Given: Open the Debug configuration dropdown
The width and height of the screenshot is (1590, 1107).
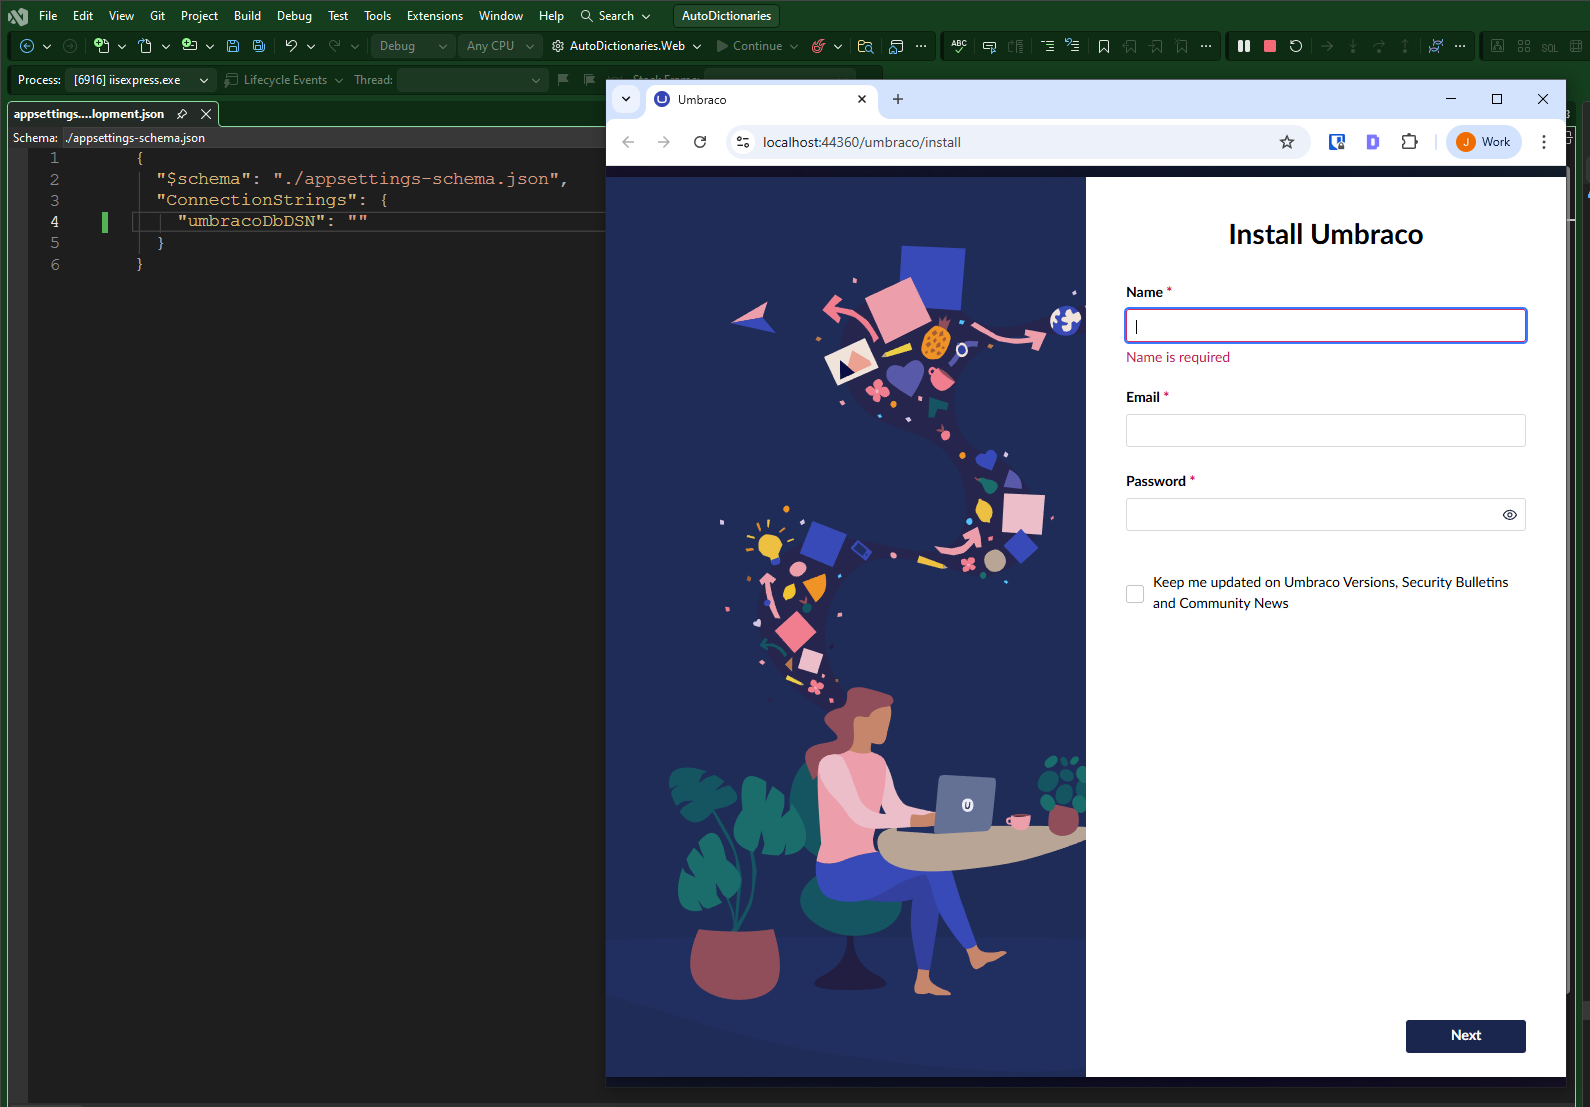Looking at the screenshot, I should tap(413, 46).
